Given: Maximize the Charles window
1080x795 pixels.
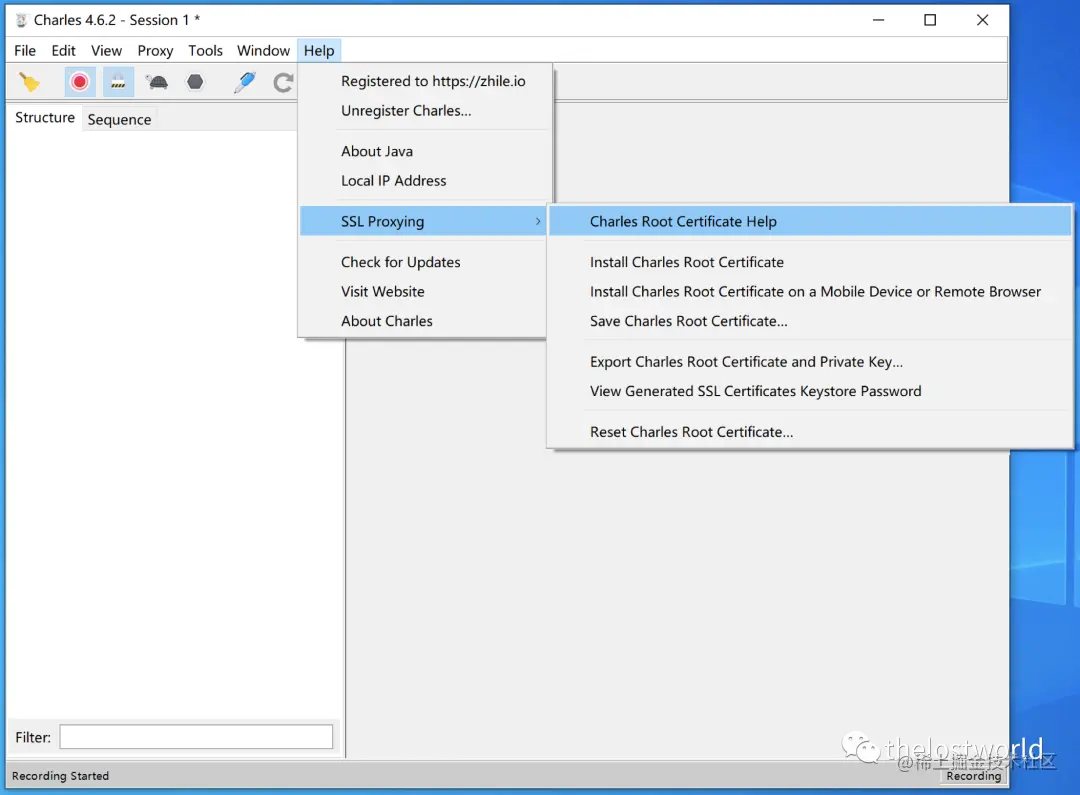Looking at the screenshot, I should coord(930,20).
